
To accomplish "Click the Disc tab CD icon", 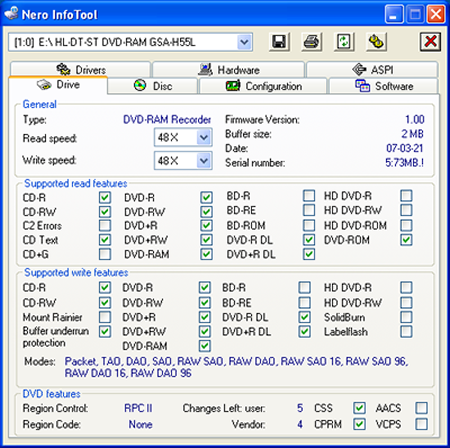I will (140, 86).
